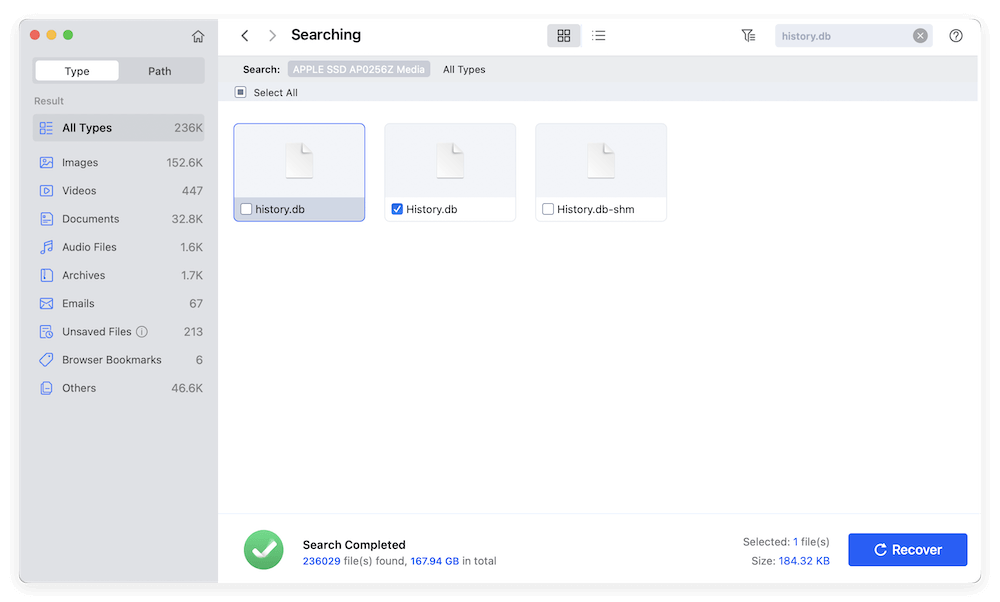Open the All Types search filter
This screenshot has height=602, width=1000.
(x=463, y=69)
